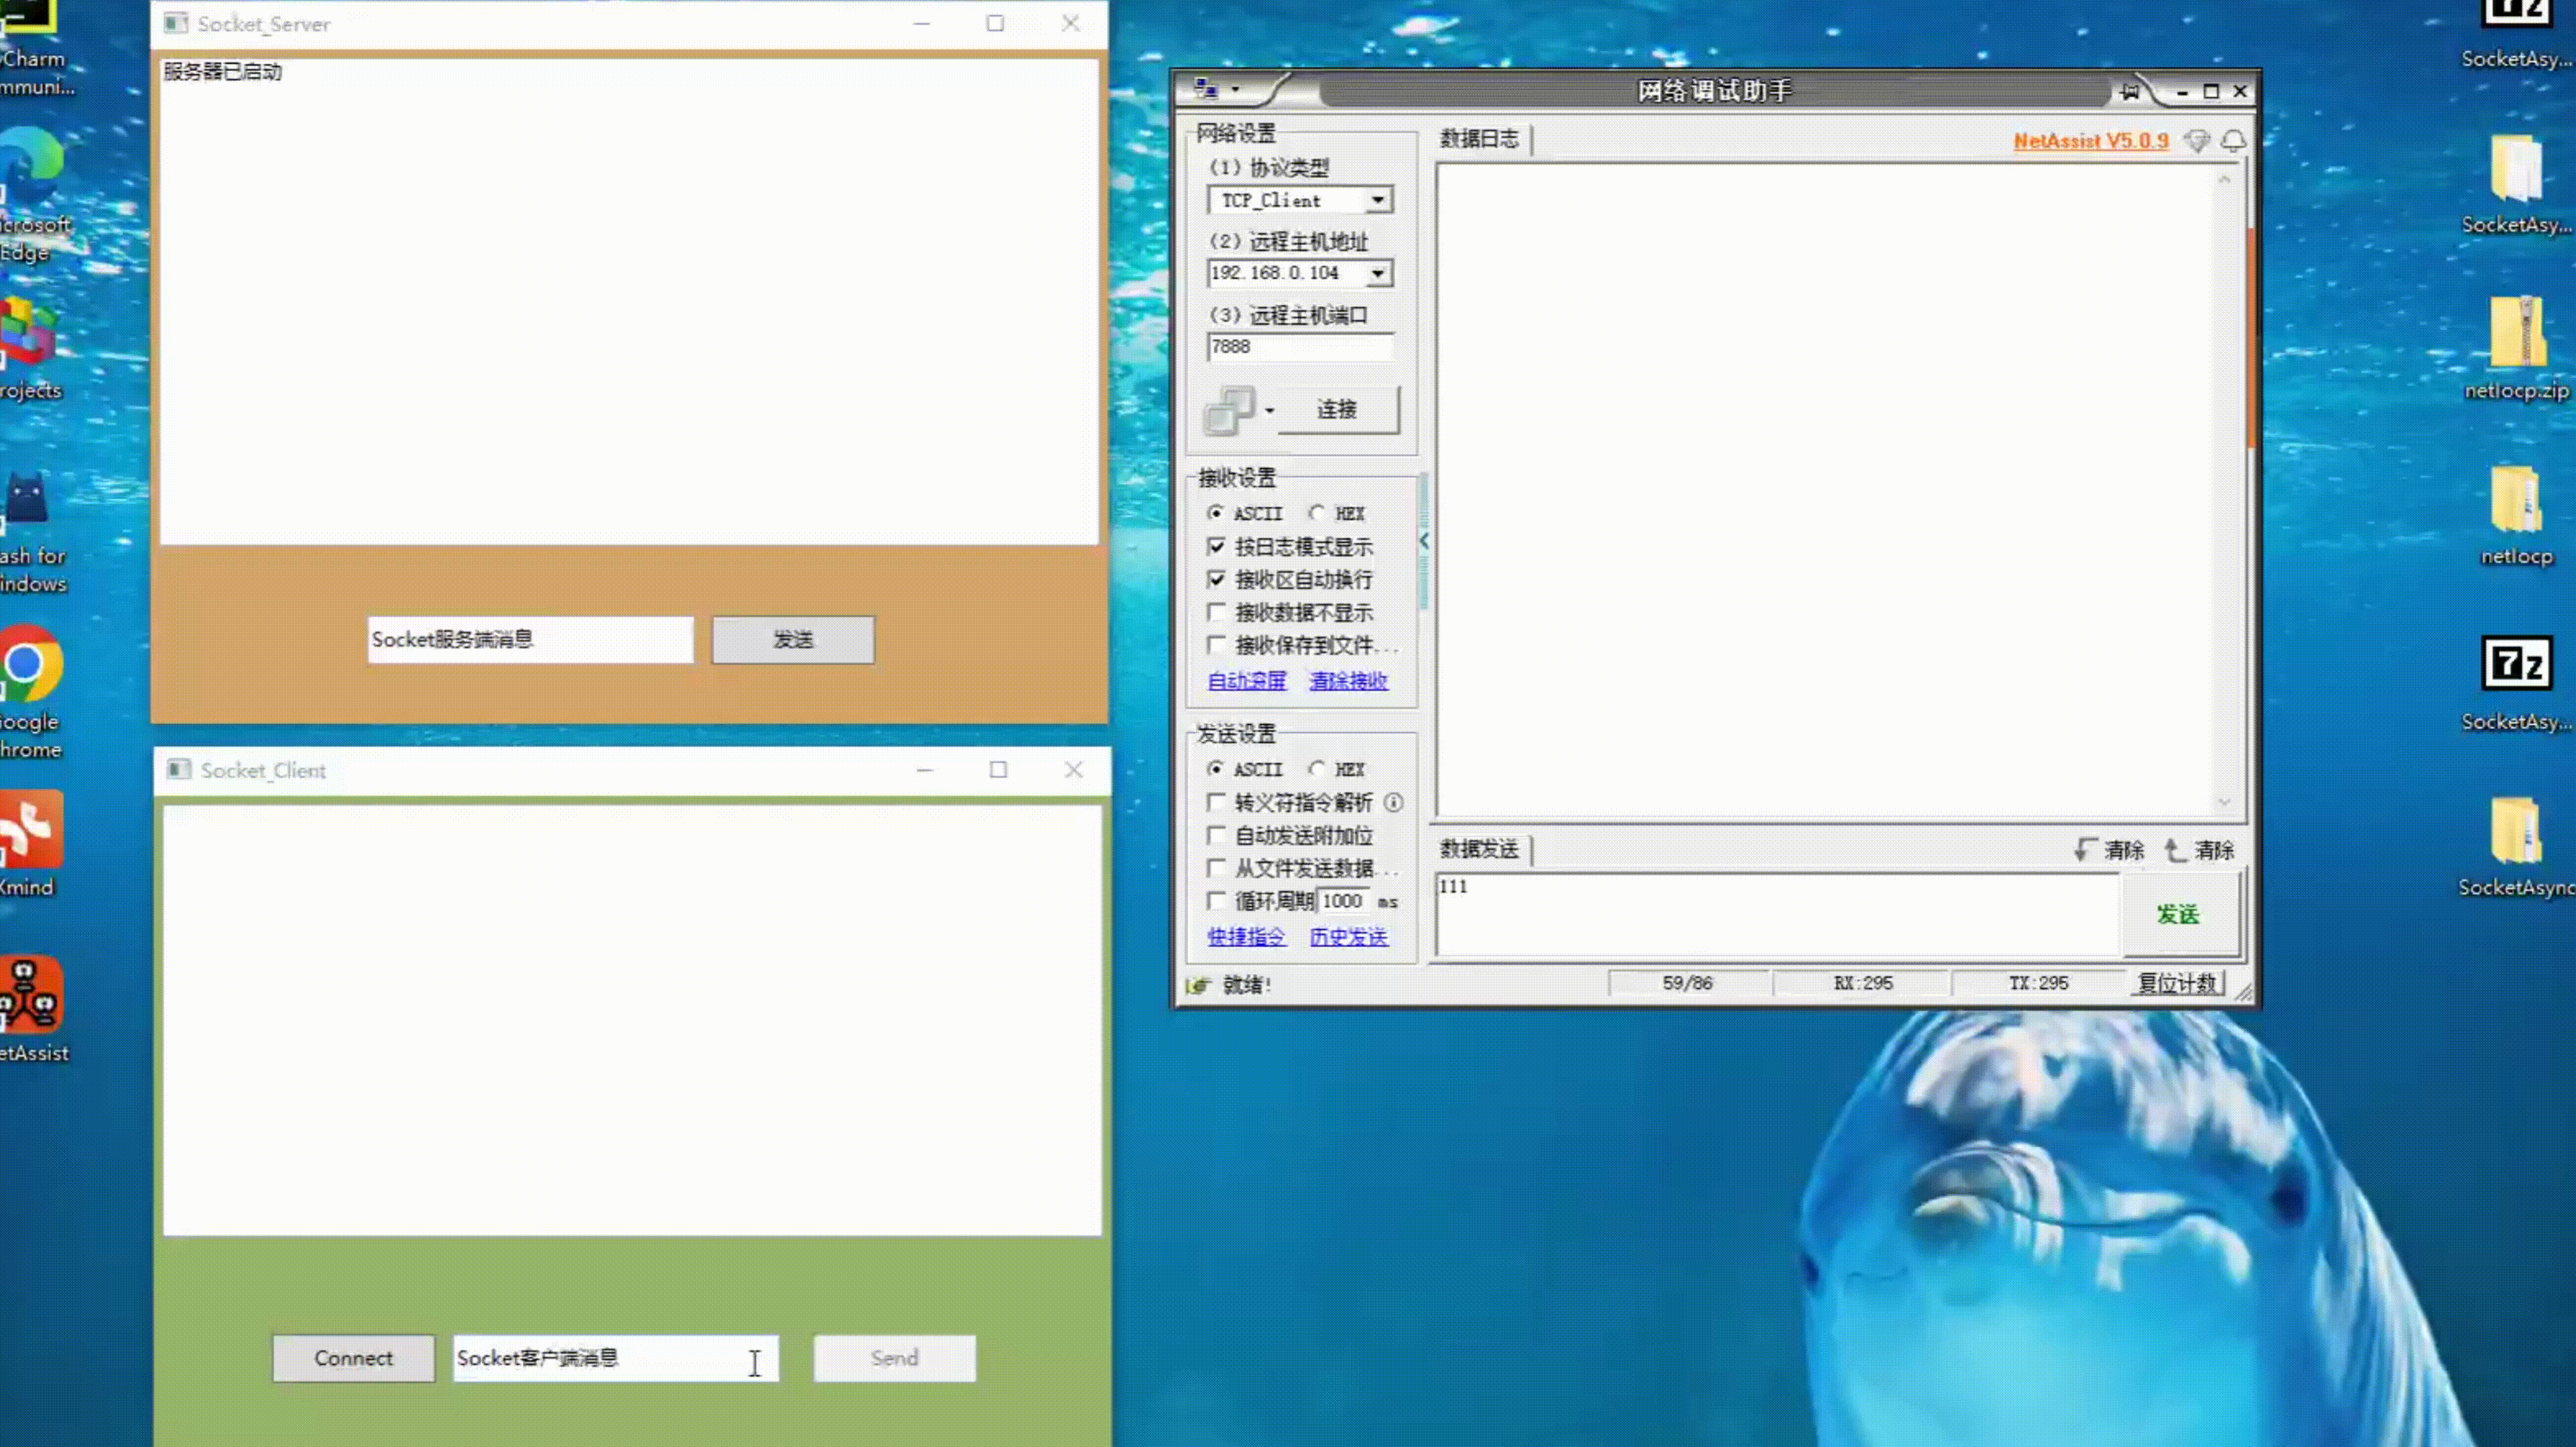Click the down-arrow 清除 icon

[2083, 850]
